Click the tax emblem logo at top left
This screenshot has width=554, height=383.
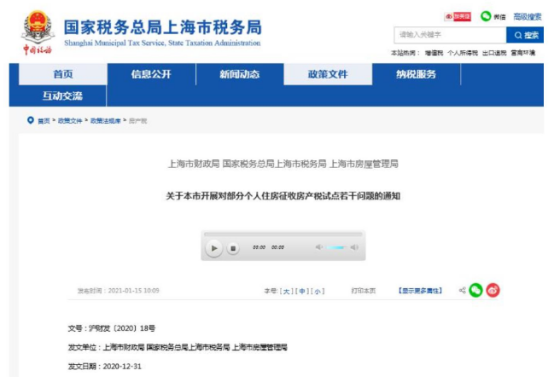point(38,32)
